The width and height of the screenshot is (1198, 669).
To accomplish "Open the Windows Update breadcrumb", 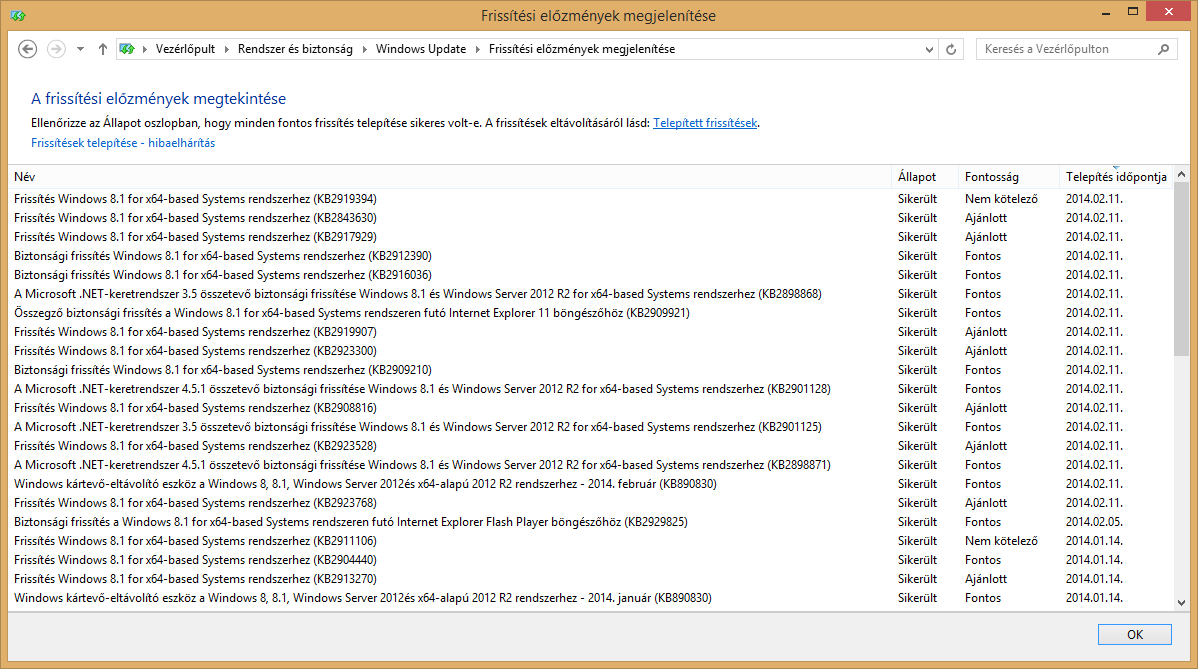I will pyautogui.click(x=420, y=49).
